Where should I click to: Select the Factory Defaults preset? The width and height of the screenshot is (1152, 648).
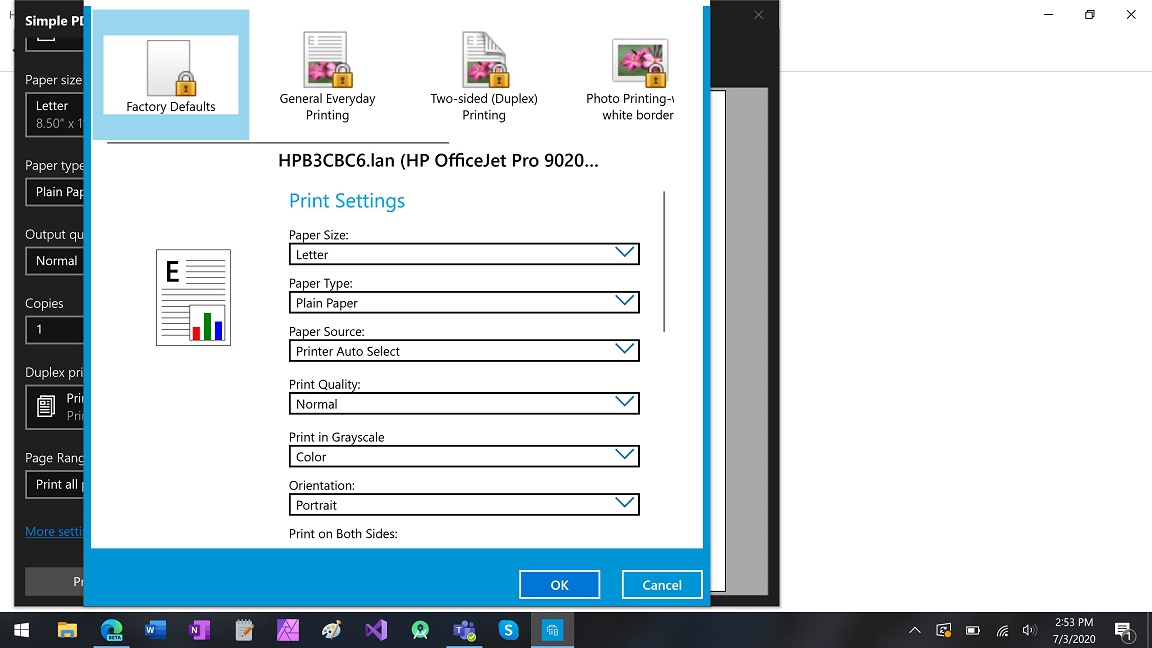pos(171,76)
